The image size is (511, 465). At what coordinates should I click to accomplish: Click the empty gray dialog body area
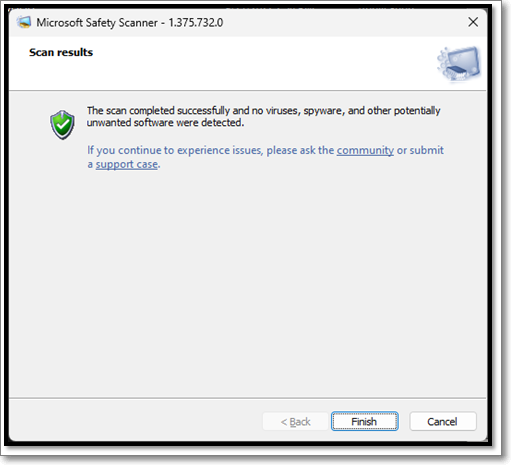247,283
